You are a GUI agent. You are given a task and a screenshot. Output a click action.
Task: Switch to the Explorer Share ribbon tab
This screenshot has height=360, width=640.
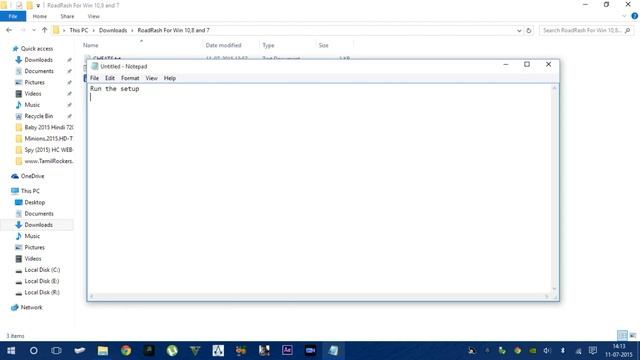[67, 16]
